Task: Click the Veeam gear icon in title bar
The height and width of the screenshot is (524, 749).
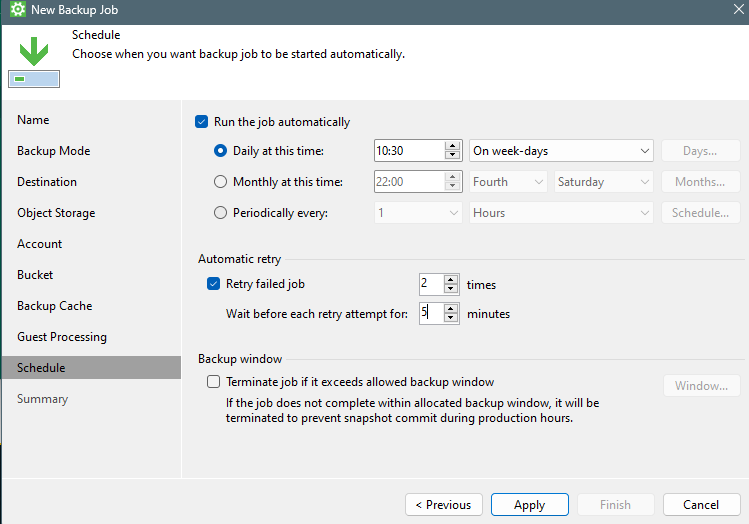Action: [16, 9]
